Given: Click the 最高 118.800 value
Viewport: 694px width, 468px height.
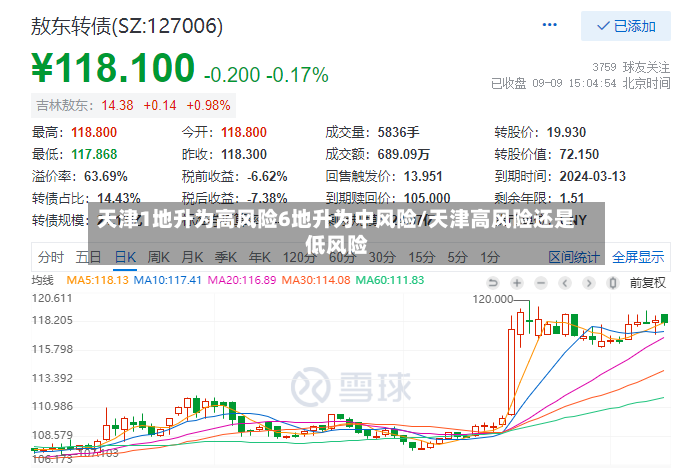Looking at the screenshot, I should [x=94, y=132].
